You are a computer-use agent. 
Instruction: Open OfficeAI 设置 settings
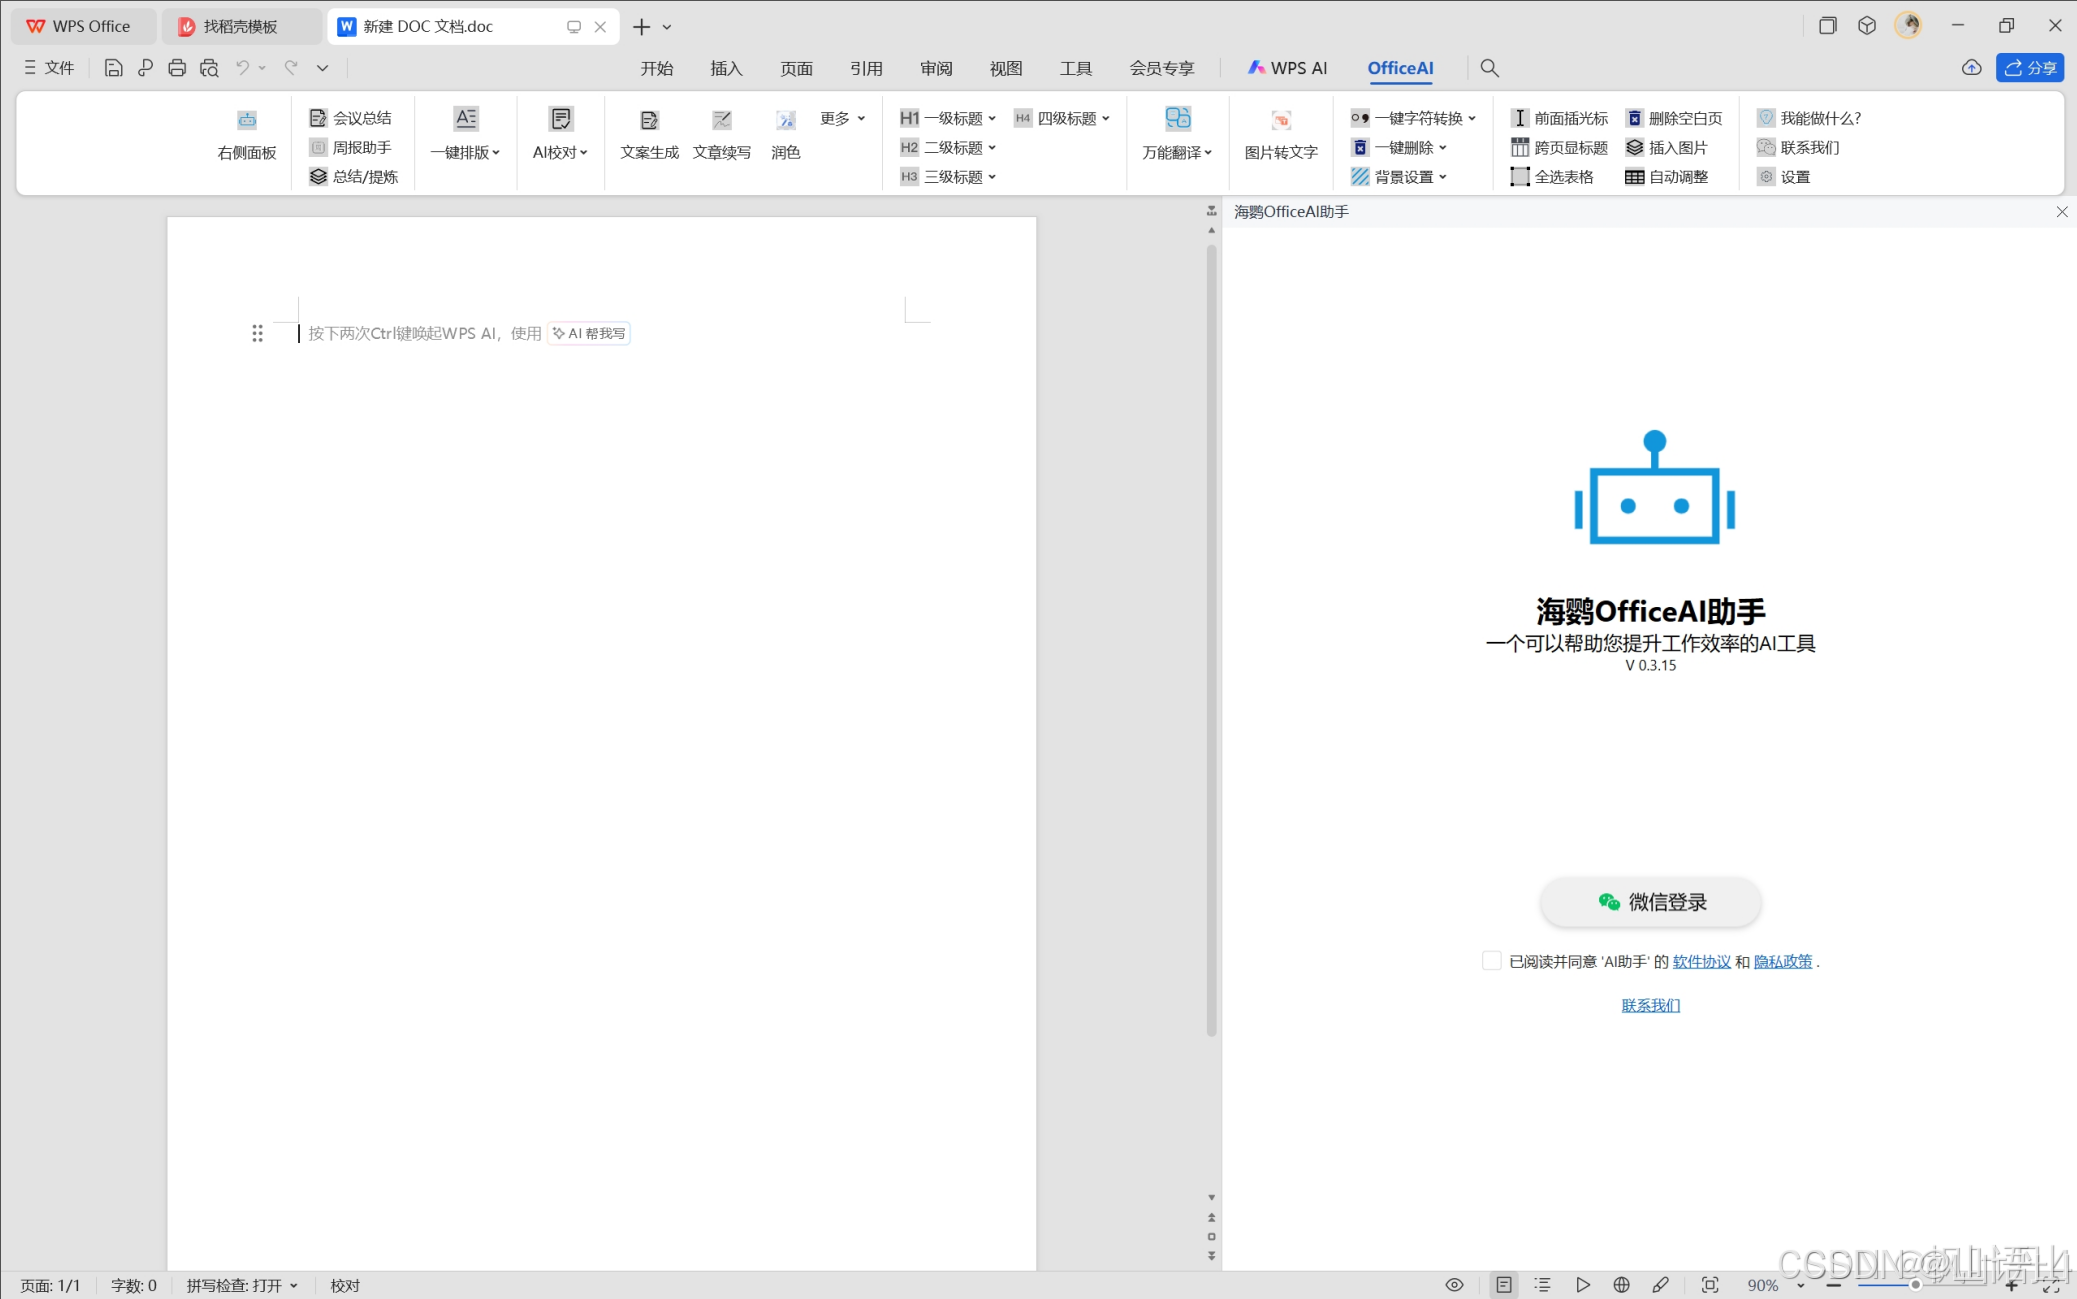[x=1784, y=176]
